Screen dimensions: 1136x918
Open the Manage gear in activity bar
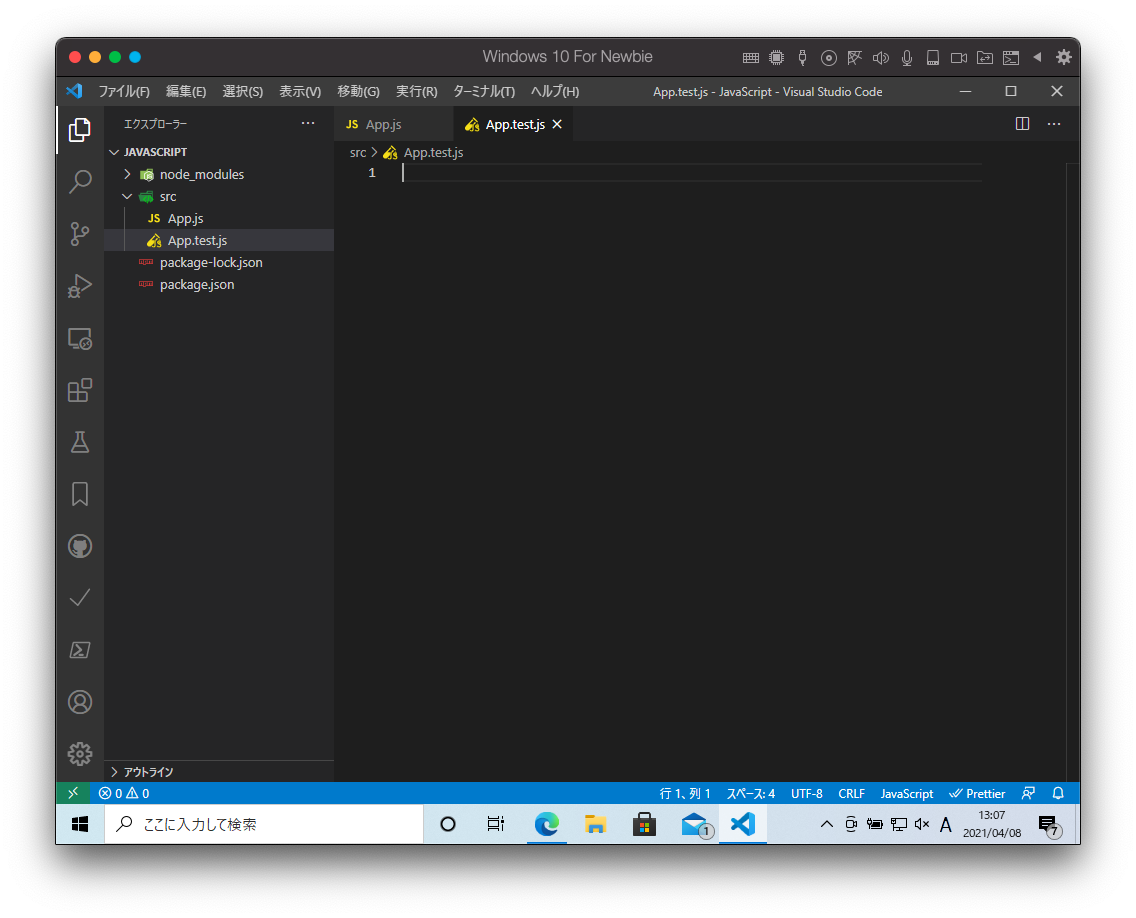click(80, 754)
